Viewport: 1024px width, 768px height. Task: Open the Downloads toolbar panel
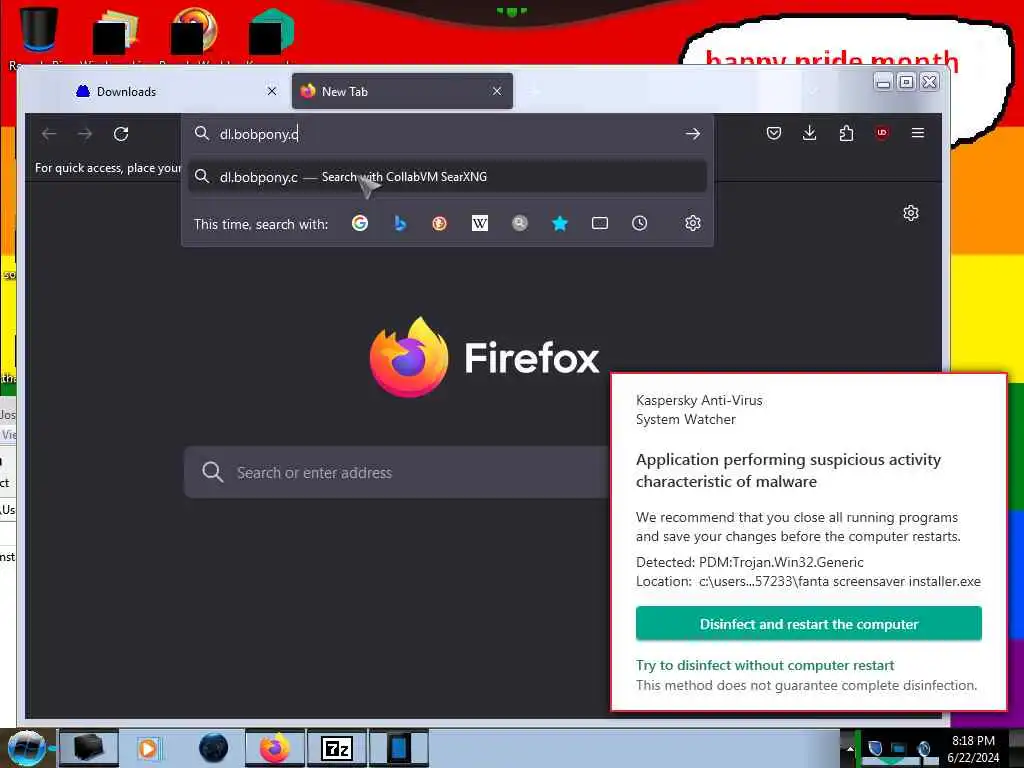[809, 133]
